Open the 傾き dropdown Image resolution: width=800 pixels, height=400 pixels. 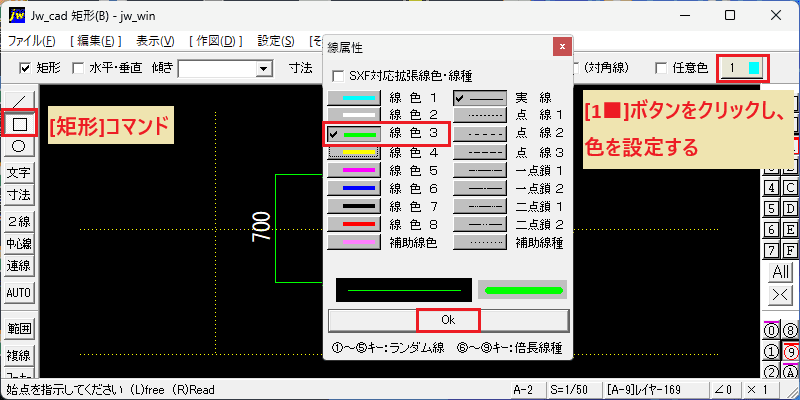click(263, 68)
